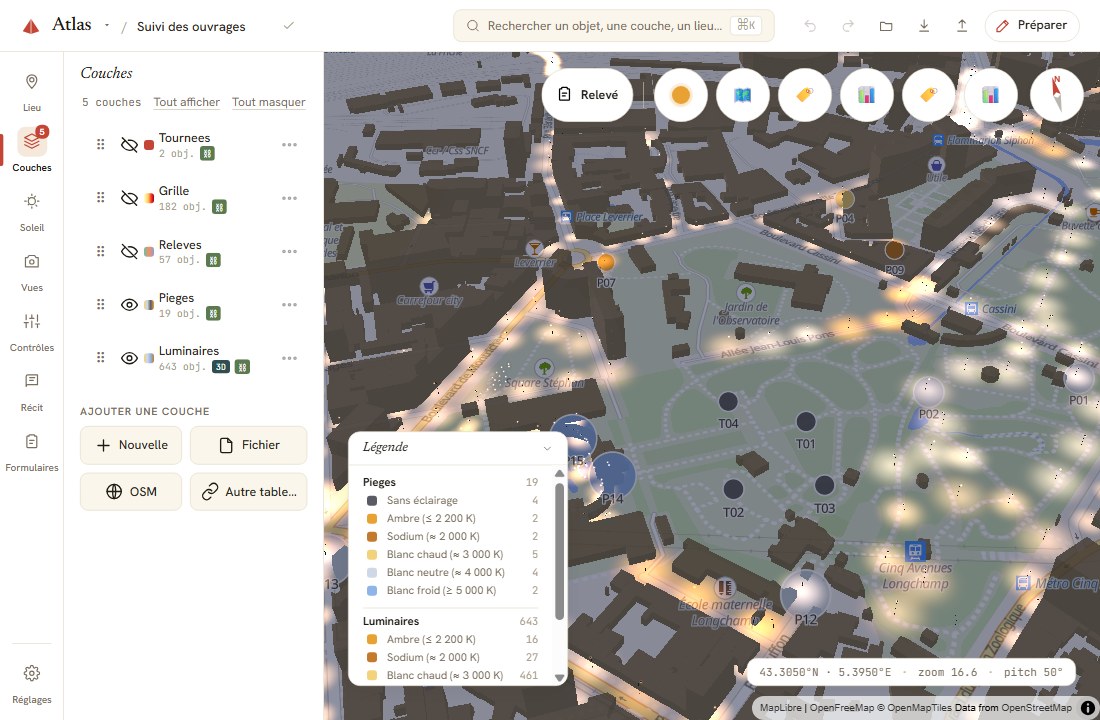
Task: Reset north with the compass button
Action: [1057, 95]
